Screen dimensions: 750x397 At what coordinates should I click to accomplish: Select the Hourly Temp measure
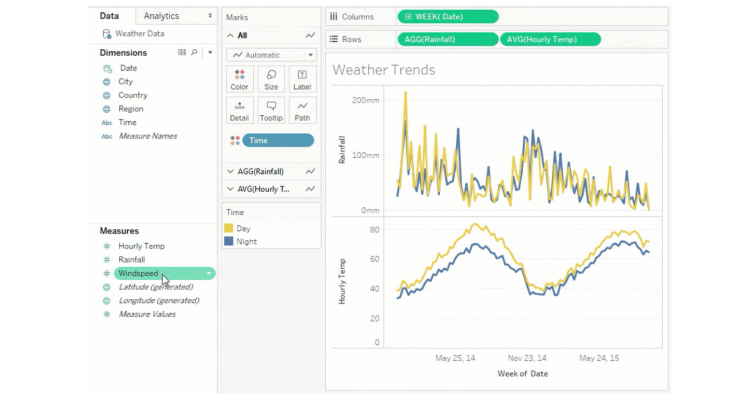click(141, 246)
